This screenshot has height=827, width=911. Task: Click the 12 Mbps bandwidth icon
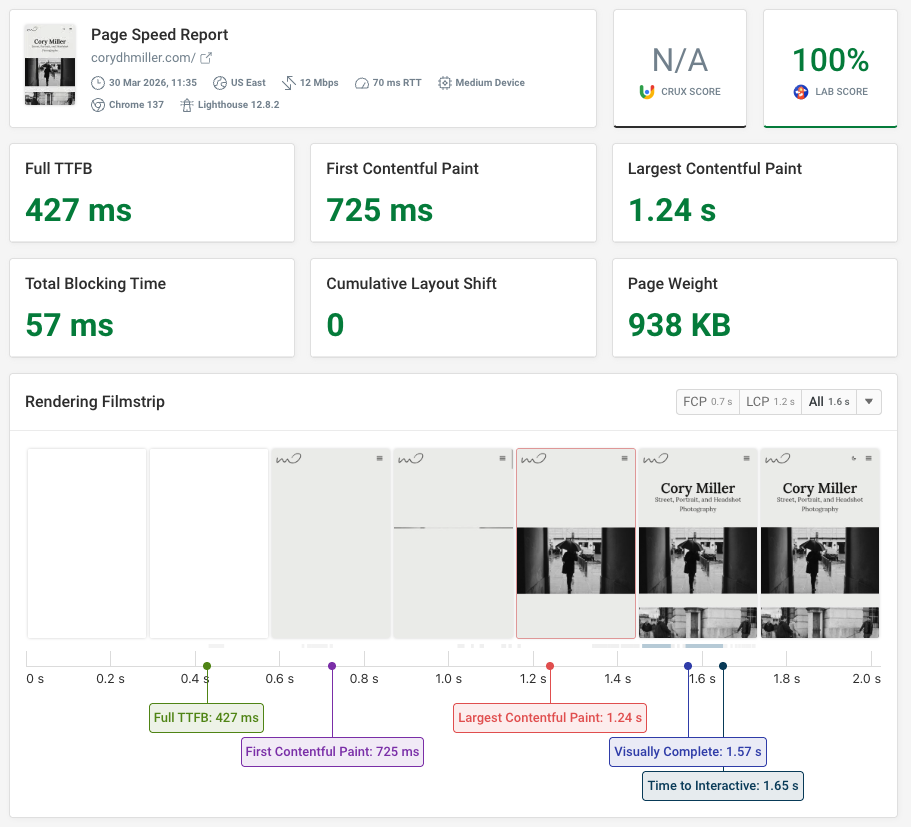(287, 83)
